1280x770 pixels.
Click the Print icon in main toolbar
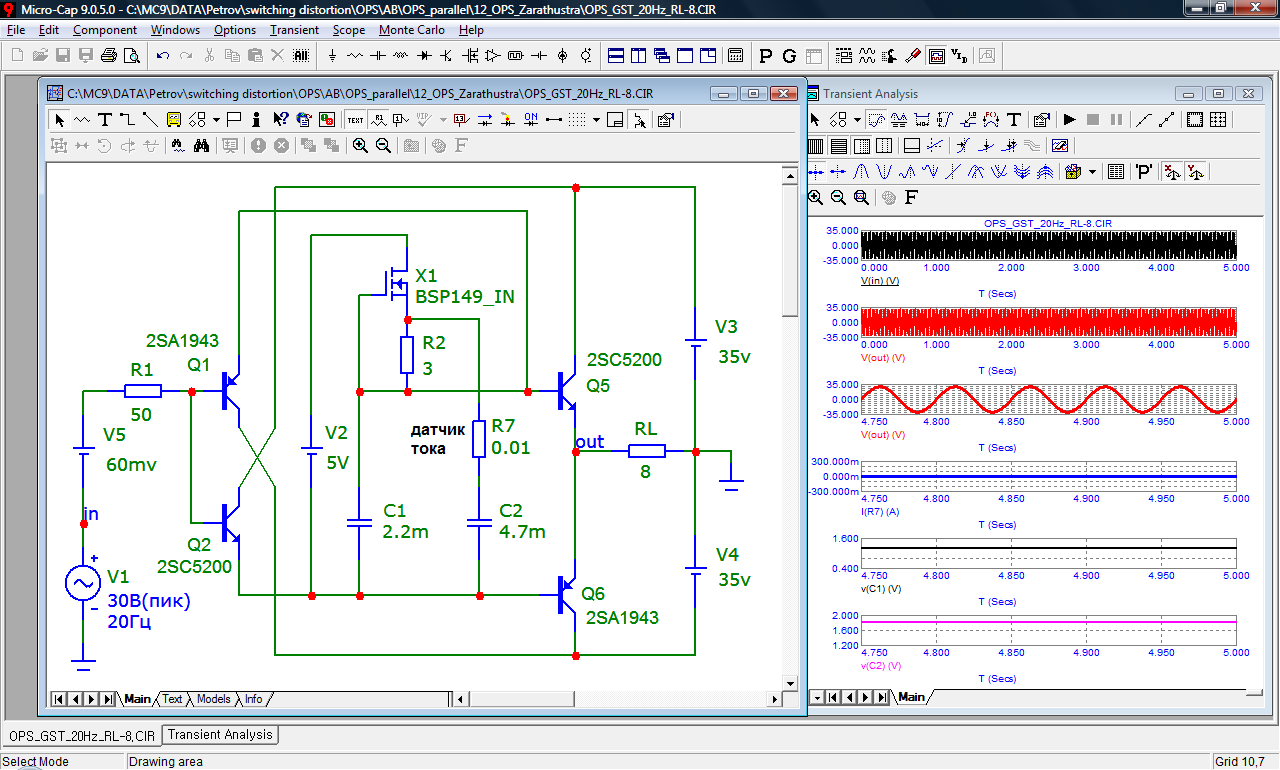(108, 55)
